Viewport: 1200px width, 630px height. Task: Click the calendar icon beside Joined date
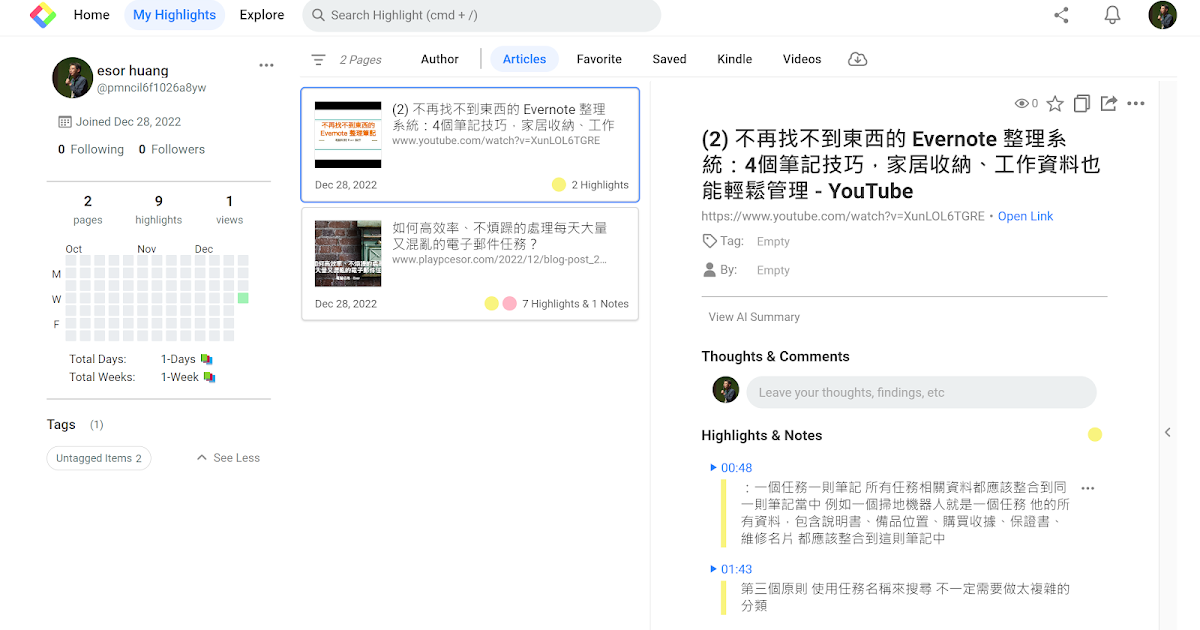pos(65,122)
